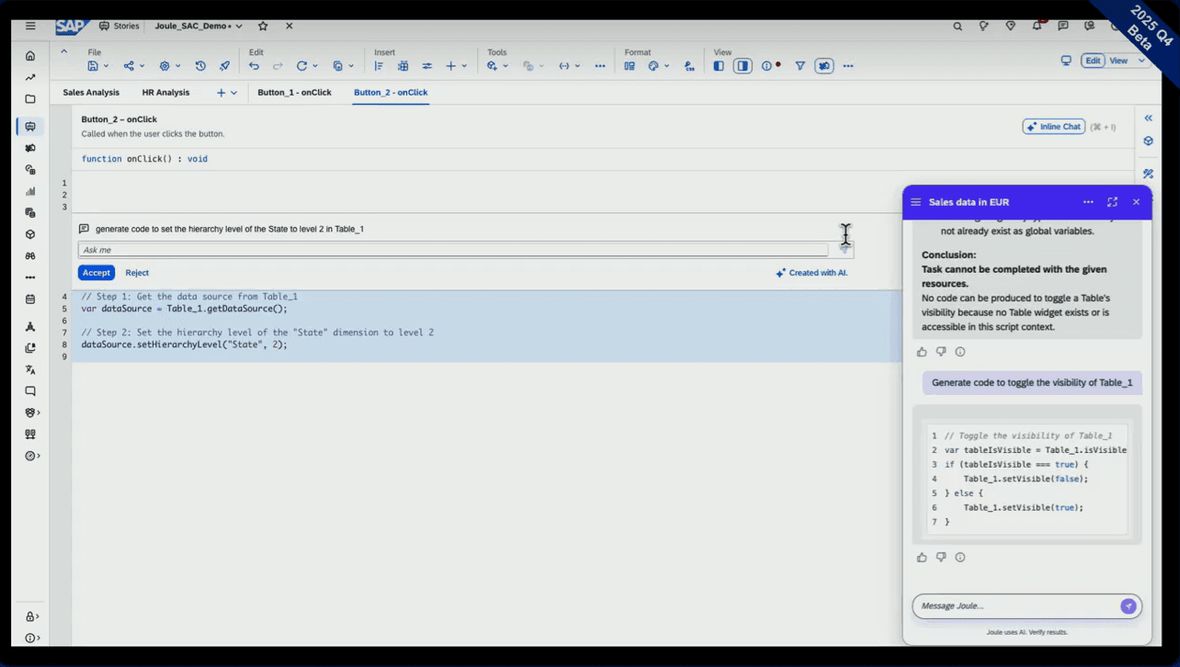Switch to Edit mode
Screen dimensions: 1180x667
[1093, 60]
